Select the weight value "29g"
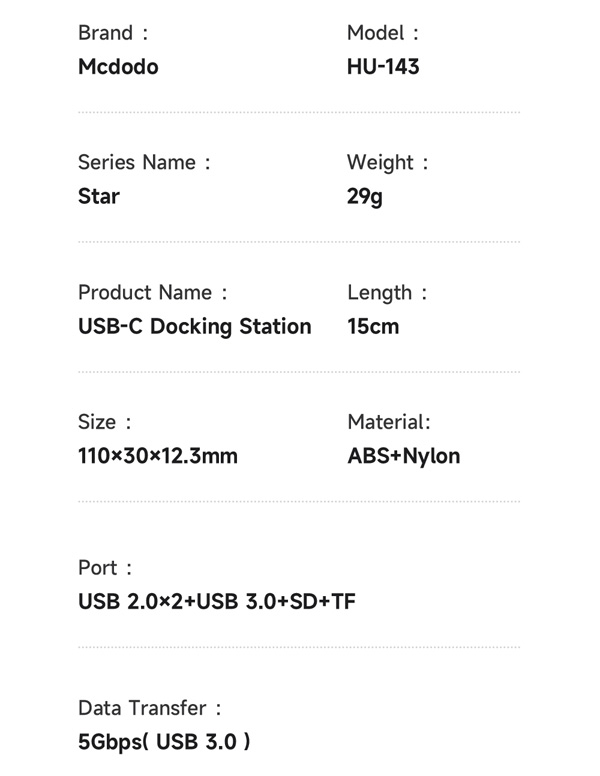This screenshot has width=600, height=776. [365, 196]
